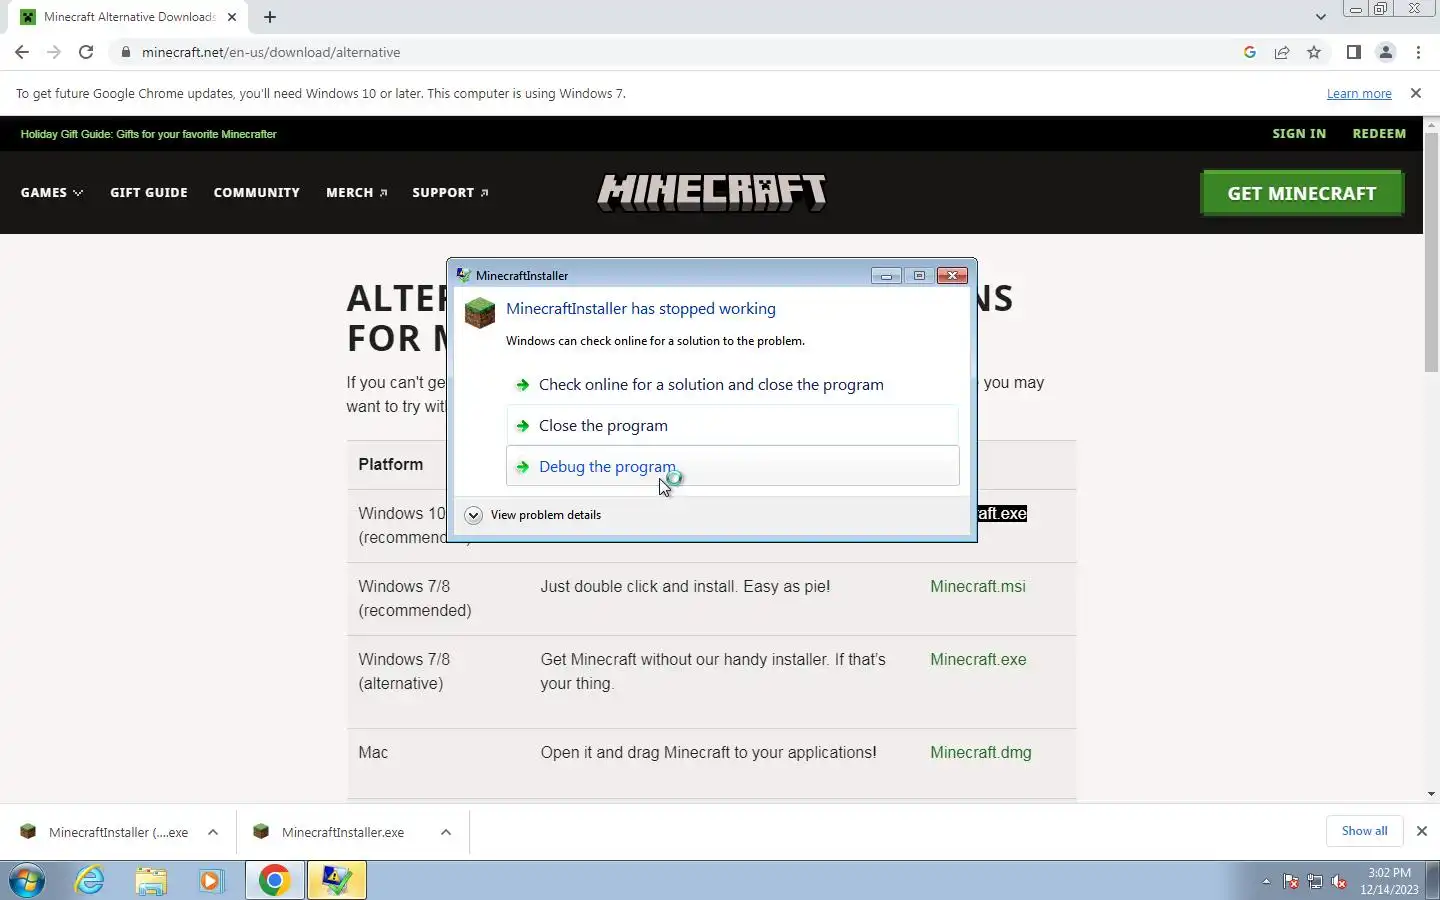Click REDEEM in the top bar
This screenshot has height=900, width=1440.
tap(1379, 133)
